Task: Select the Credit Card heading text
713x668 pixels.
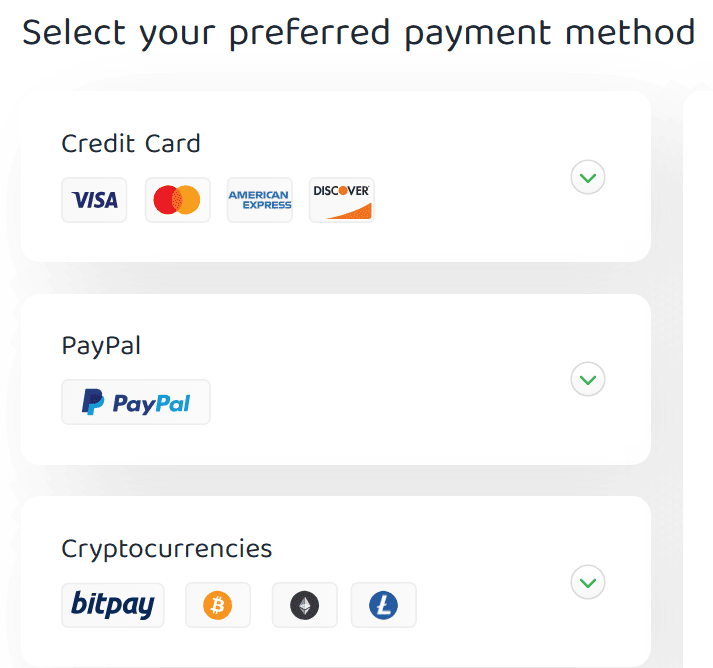Action: tap(131, 143)
